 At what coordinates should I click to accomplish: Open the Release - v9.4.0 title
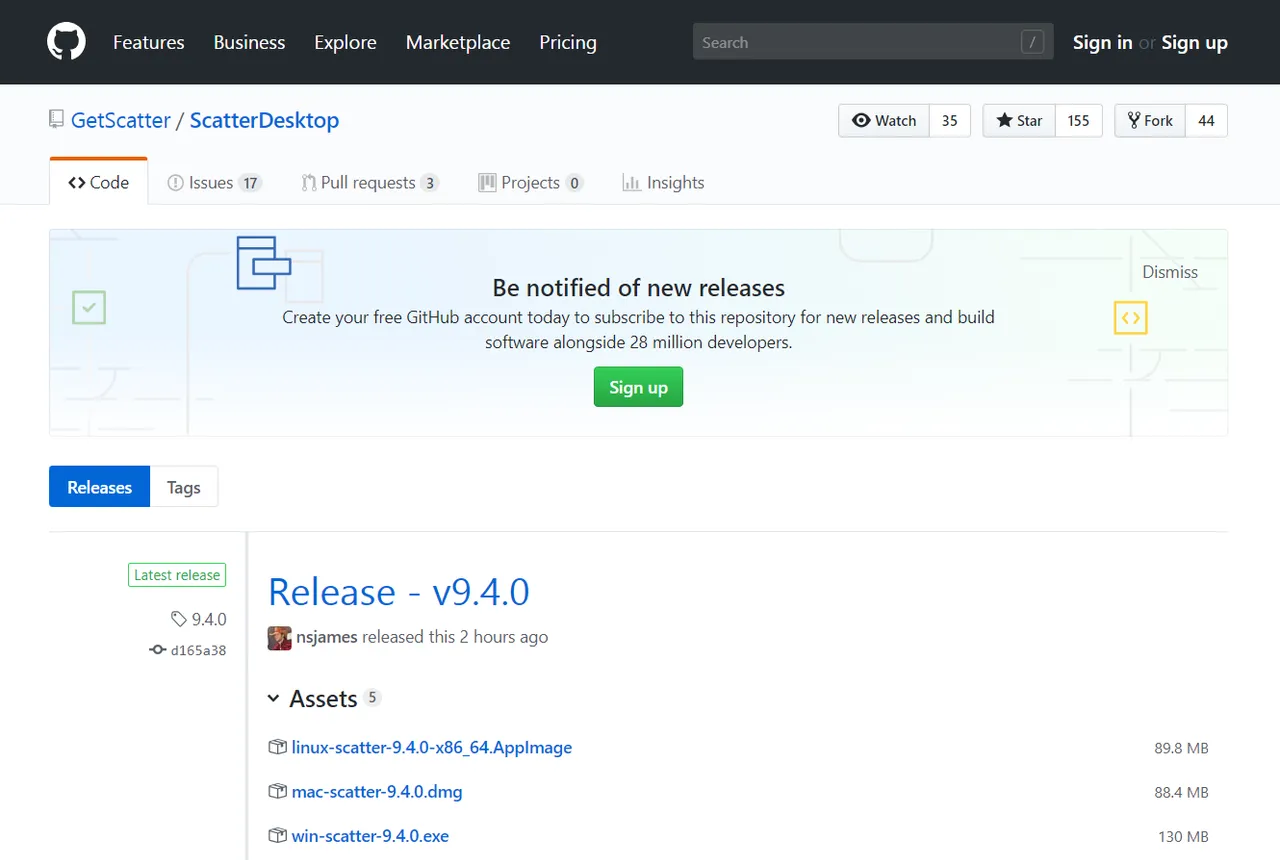(398, 592)
